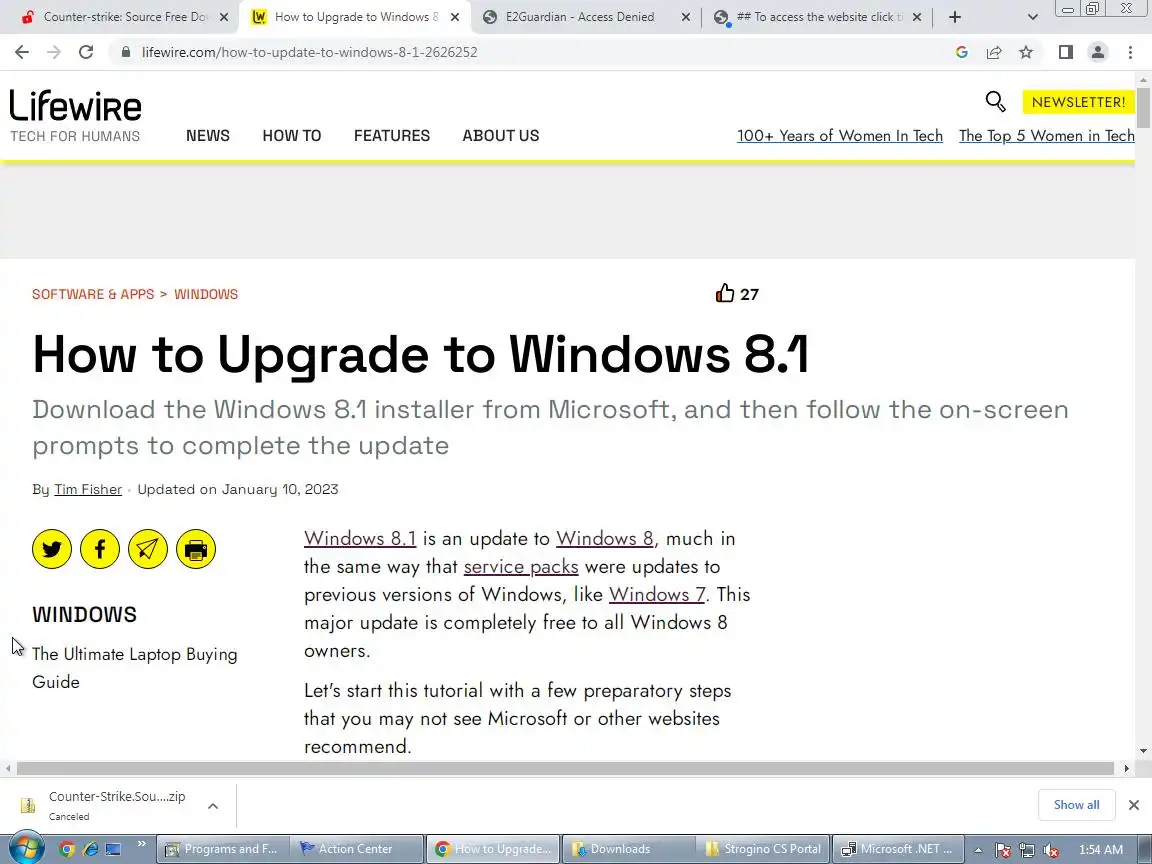Click the 1:54 AM system clock
This screenshot has height=864, width=1152.
pyautogui.click(x=1101, y=850)
